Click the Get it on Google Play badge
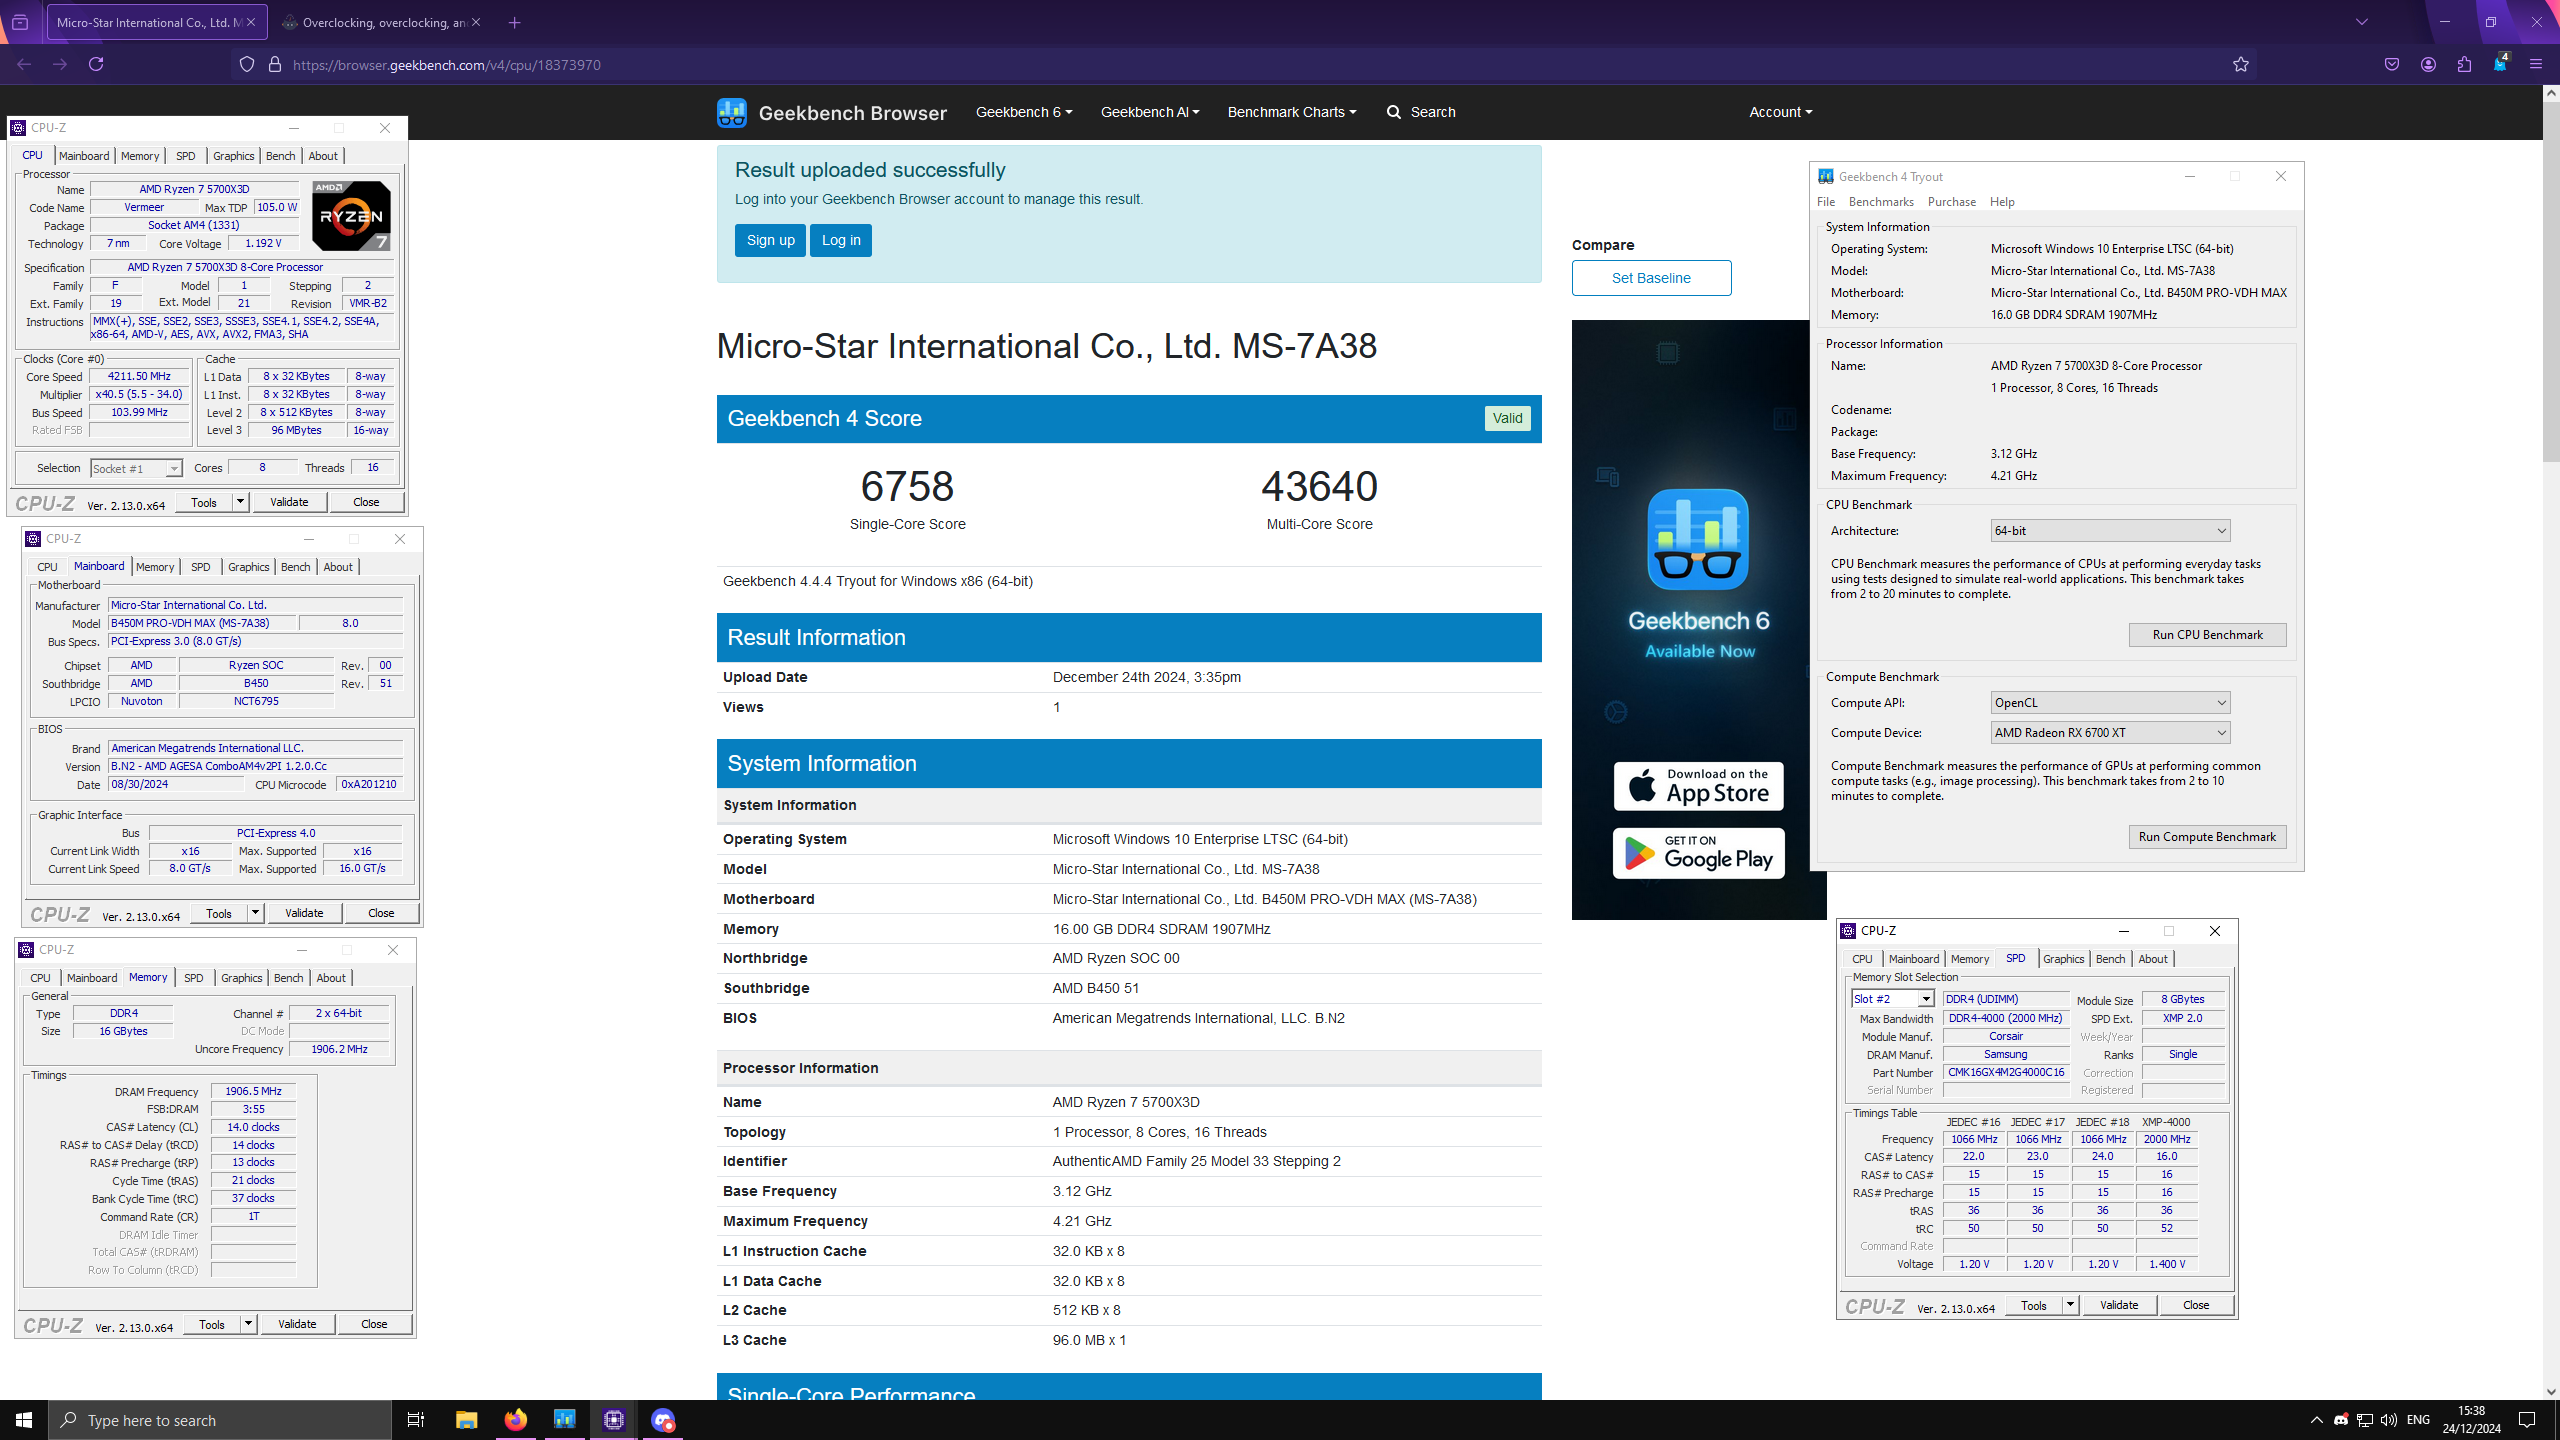The height and width of the screenshot is (1440, 2560). point(1698,853)
